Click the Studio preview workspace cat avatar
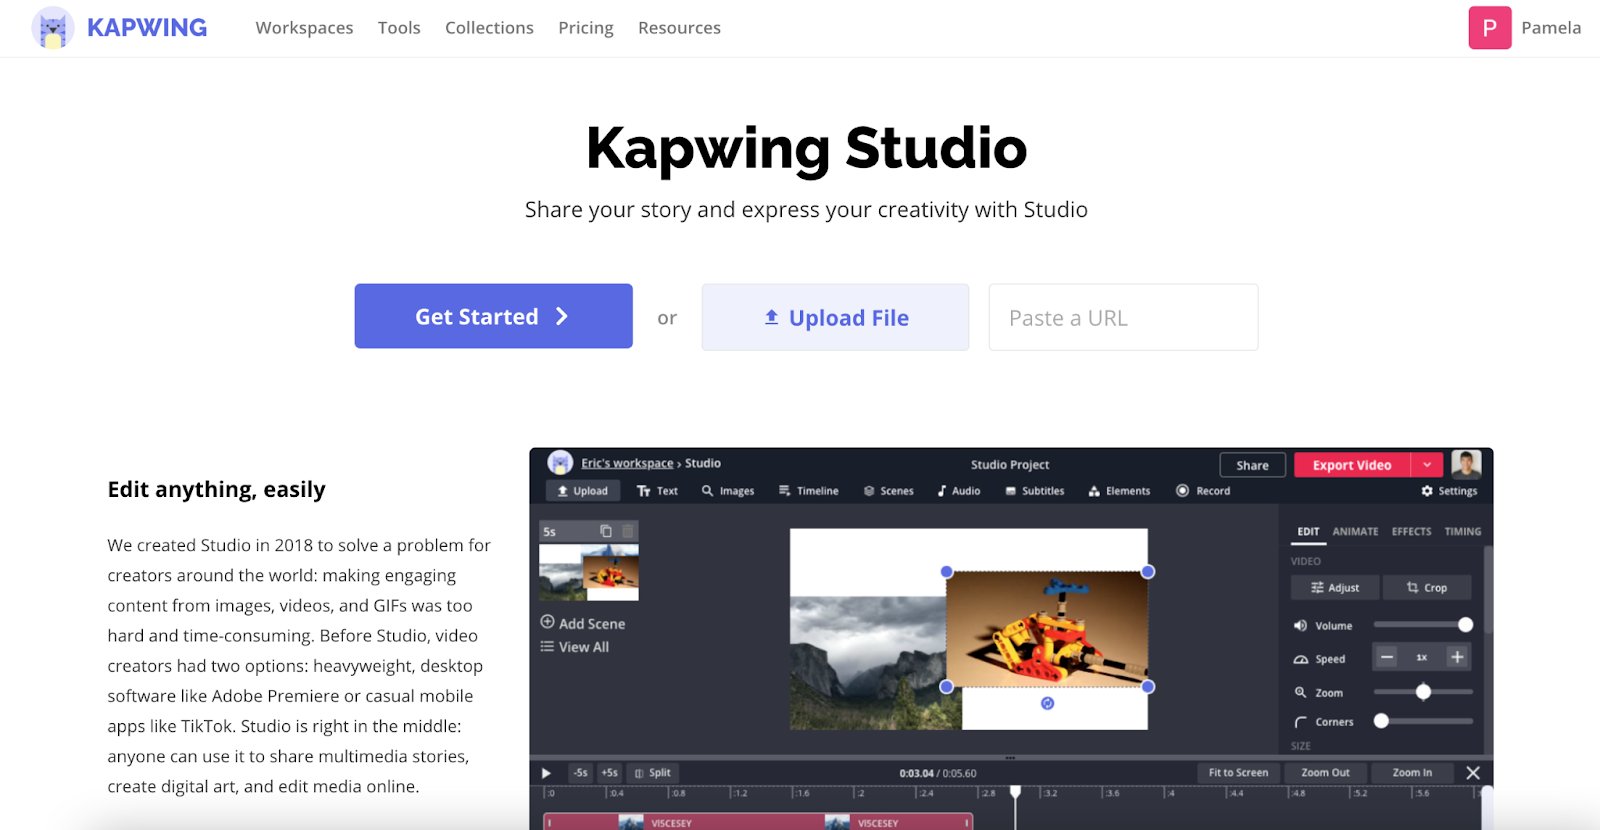This screenshot has height=830, width=1600. pos(560,463)
